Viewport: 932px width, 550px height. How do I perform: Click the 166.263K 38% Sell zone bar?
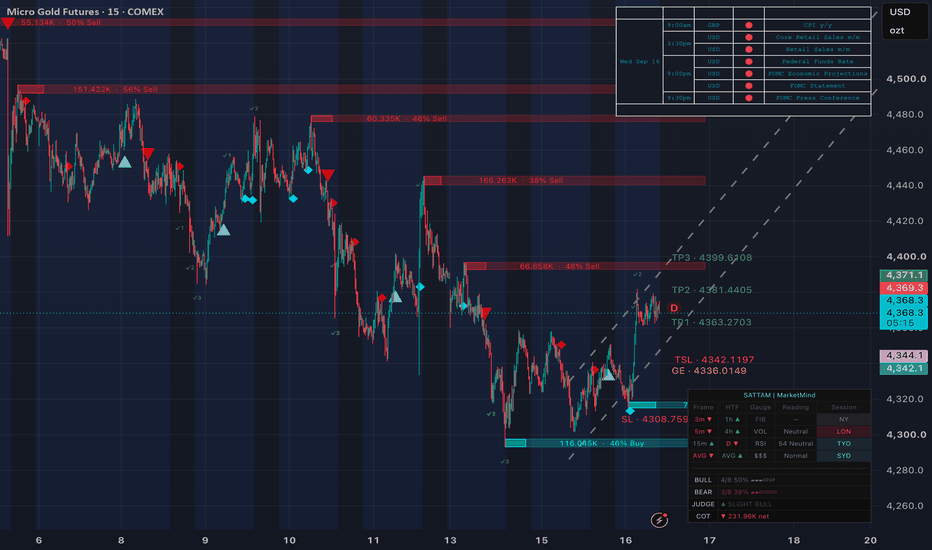(564, 180)
